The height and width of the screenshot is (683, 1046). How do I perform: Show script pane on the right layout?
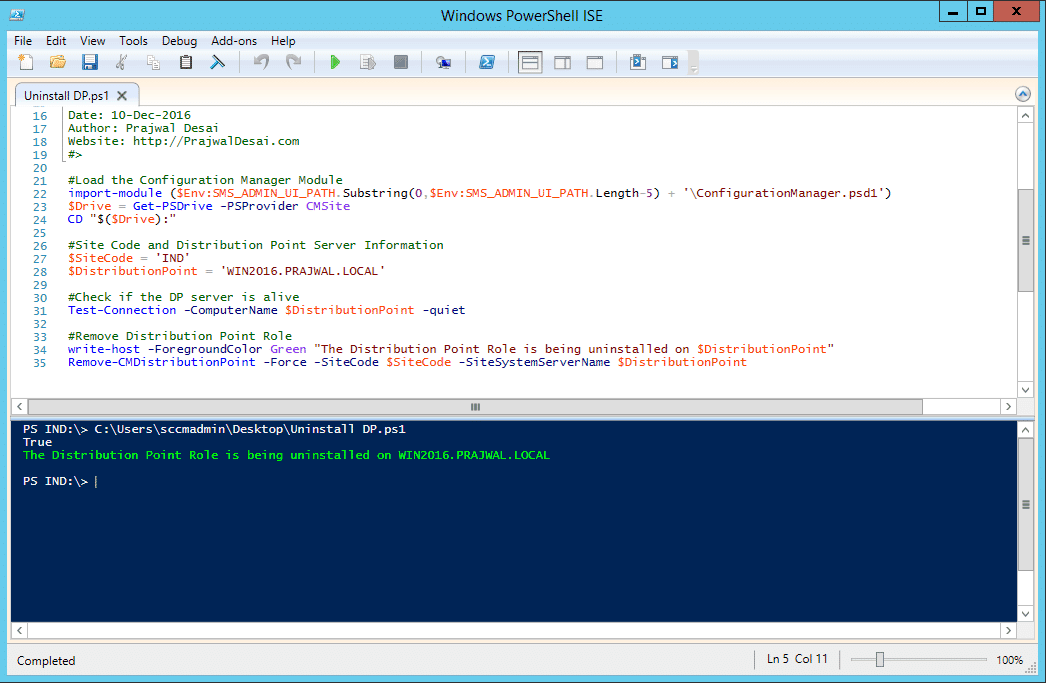click(x=562, y=63)
